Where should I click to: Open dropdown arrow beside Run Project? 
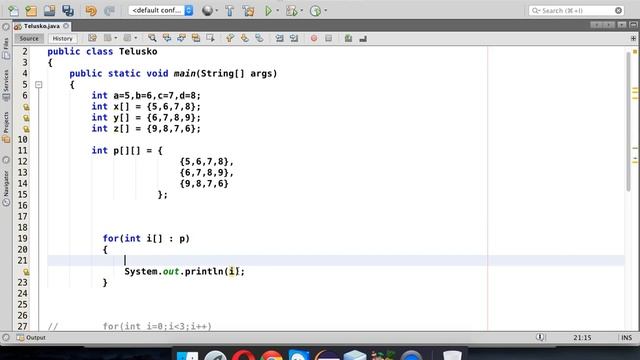(278, 11)
